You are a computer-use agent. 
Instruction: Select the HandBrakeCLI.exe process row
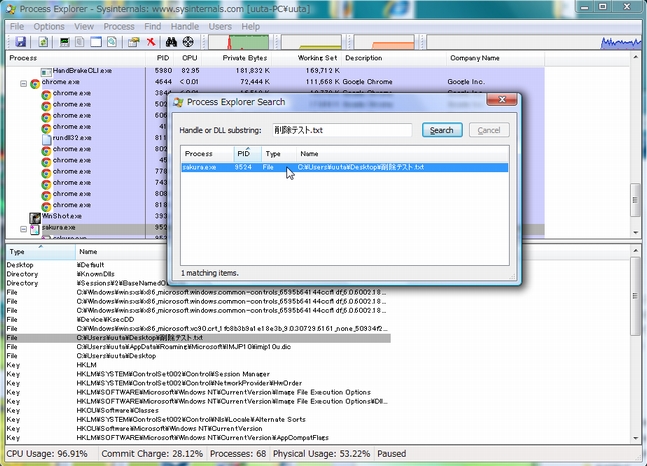click(275, 71)
